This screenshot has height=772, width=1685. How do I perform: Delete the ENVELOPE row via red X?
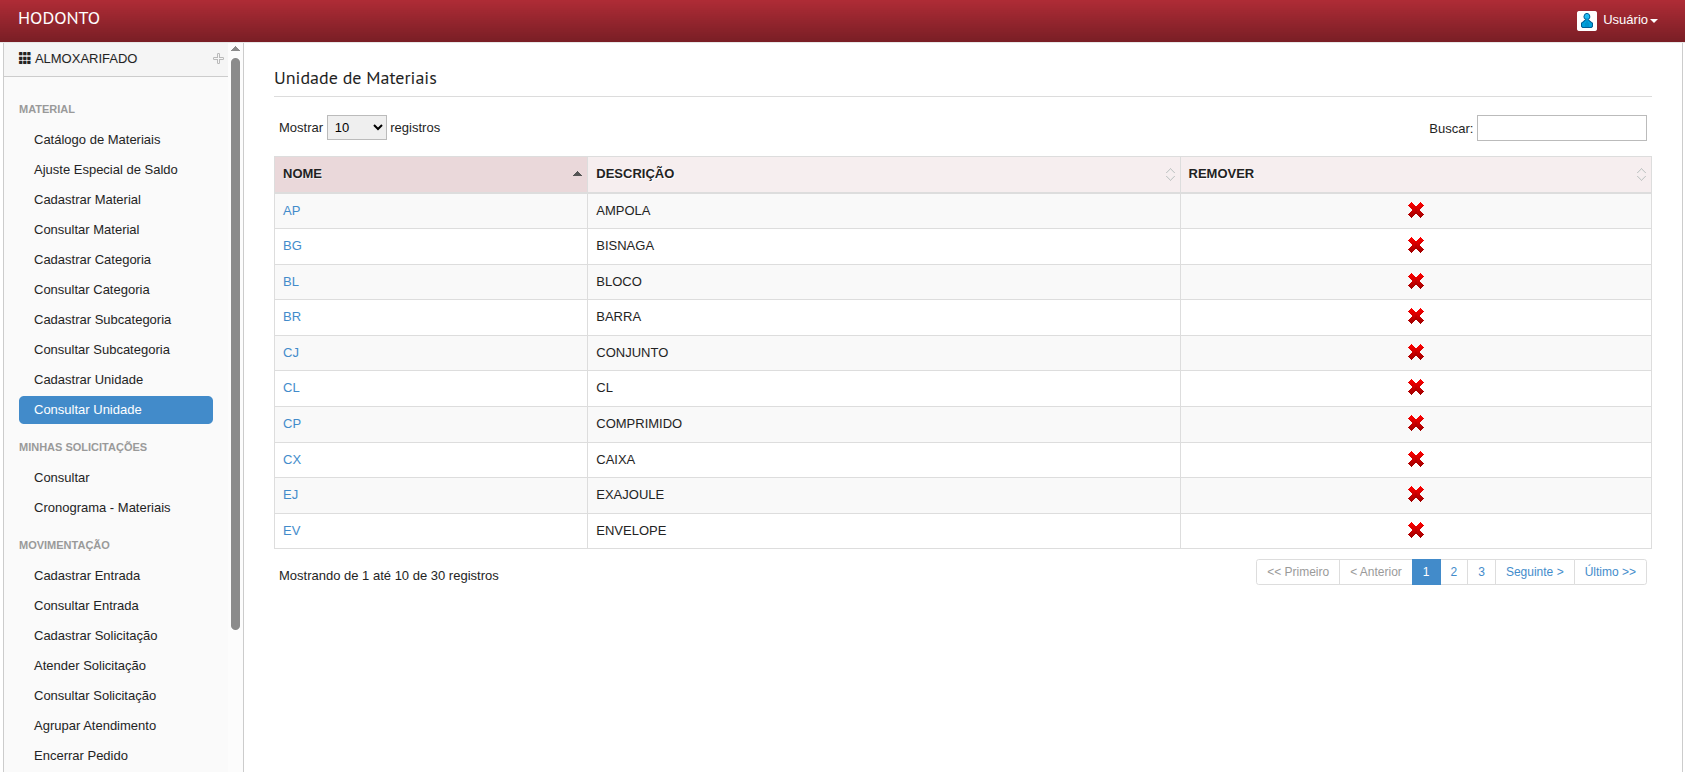tap(1415, 530)
